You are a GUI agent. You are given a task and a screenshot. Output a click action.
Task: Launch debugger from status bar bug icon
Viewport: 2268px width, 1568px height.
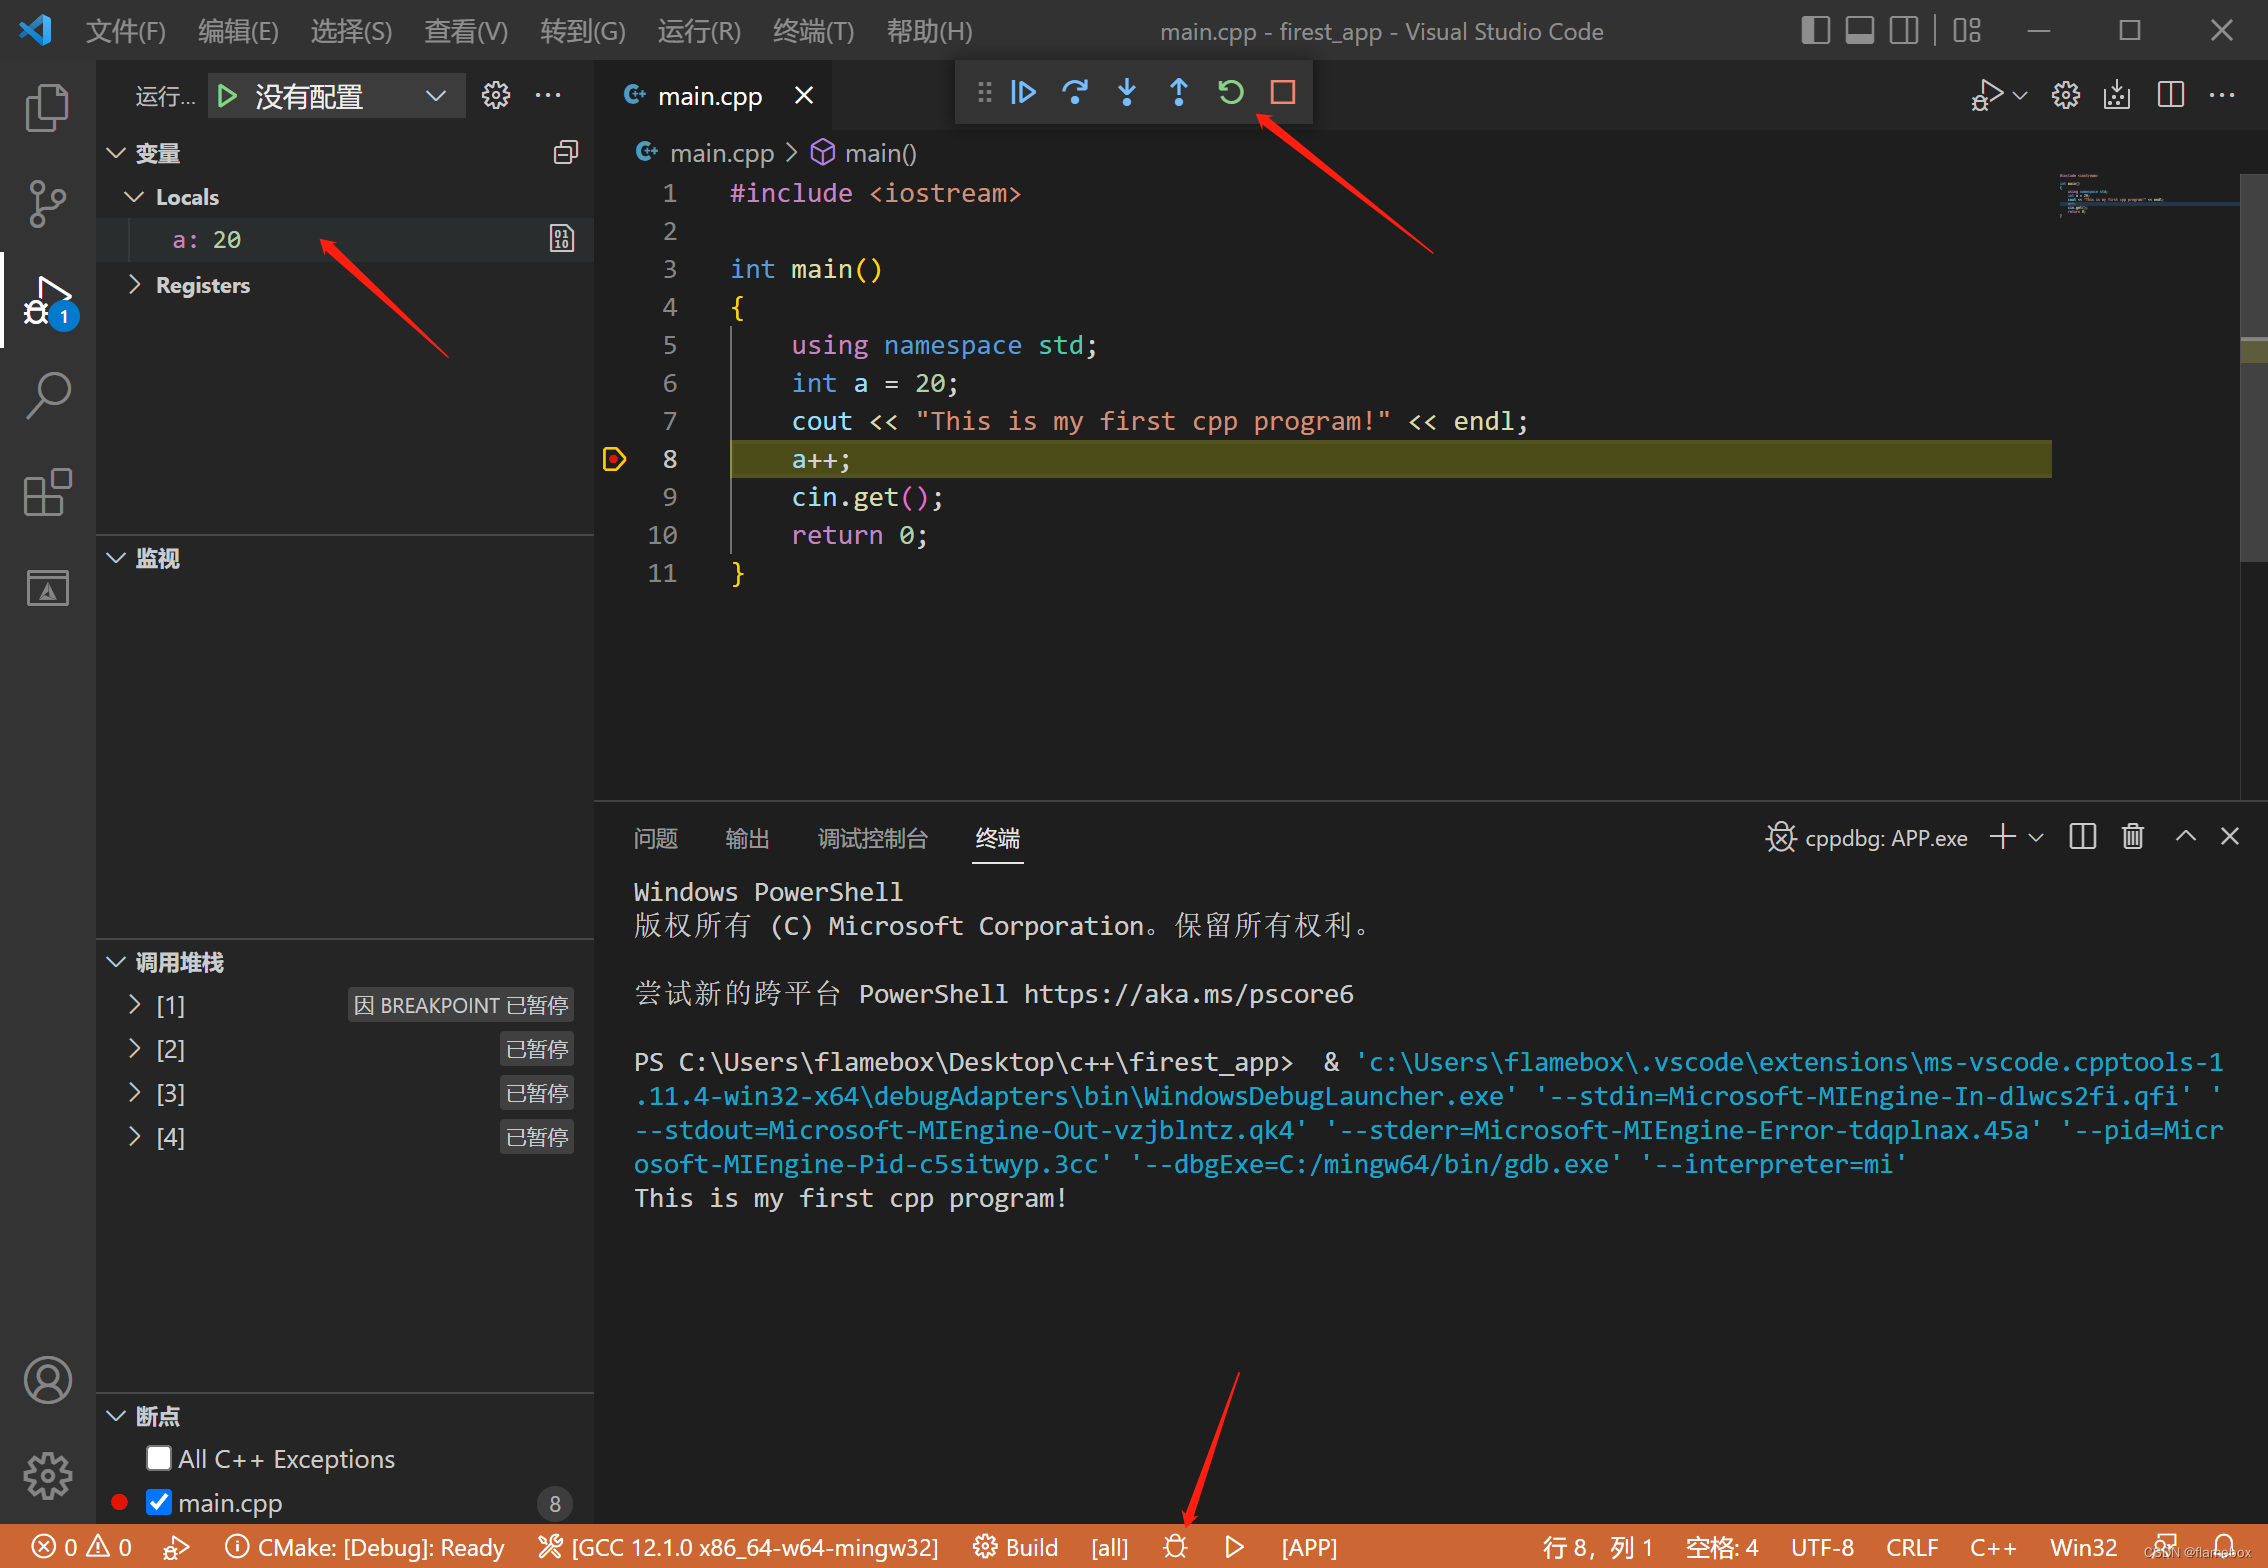1176,1547
